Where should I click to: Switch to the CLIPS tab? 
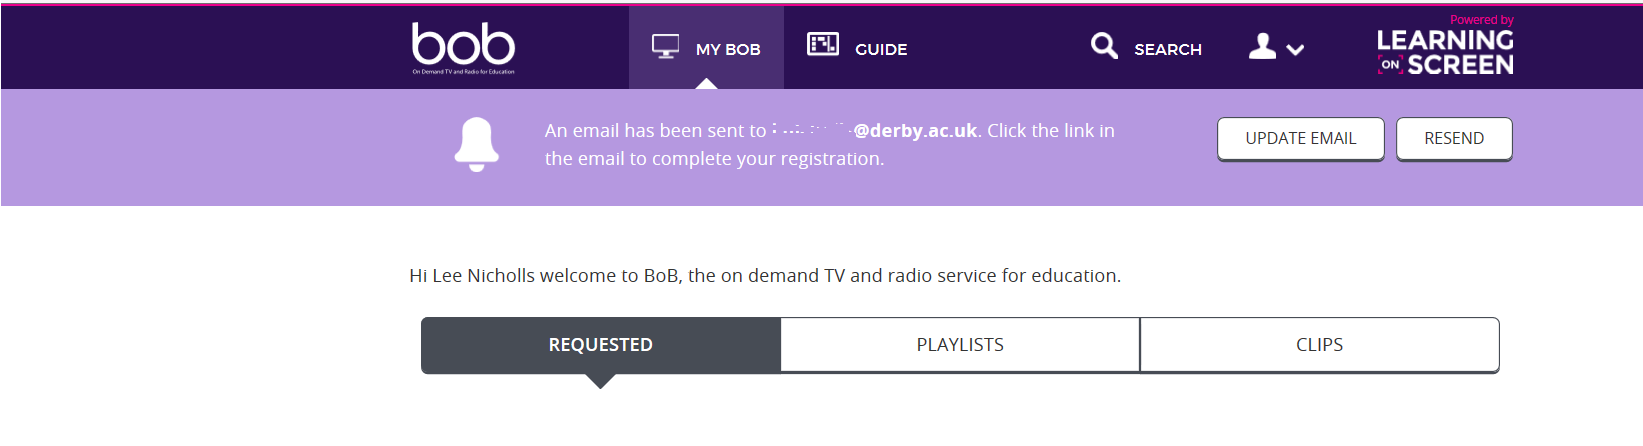1320,345
